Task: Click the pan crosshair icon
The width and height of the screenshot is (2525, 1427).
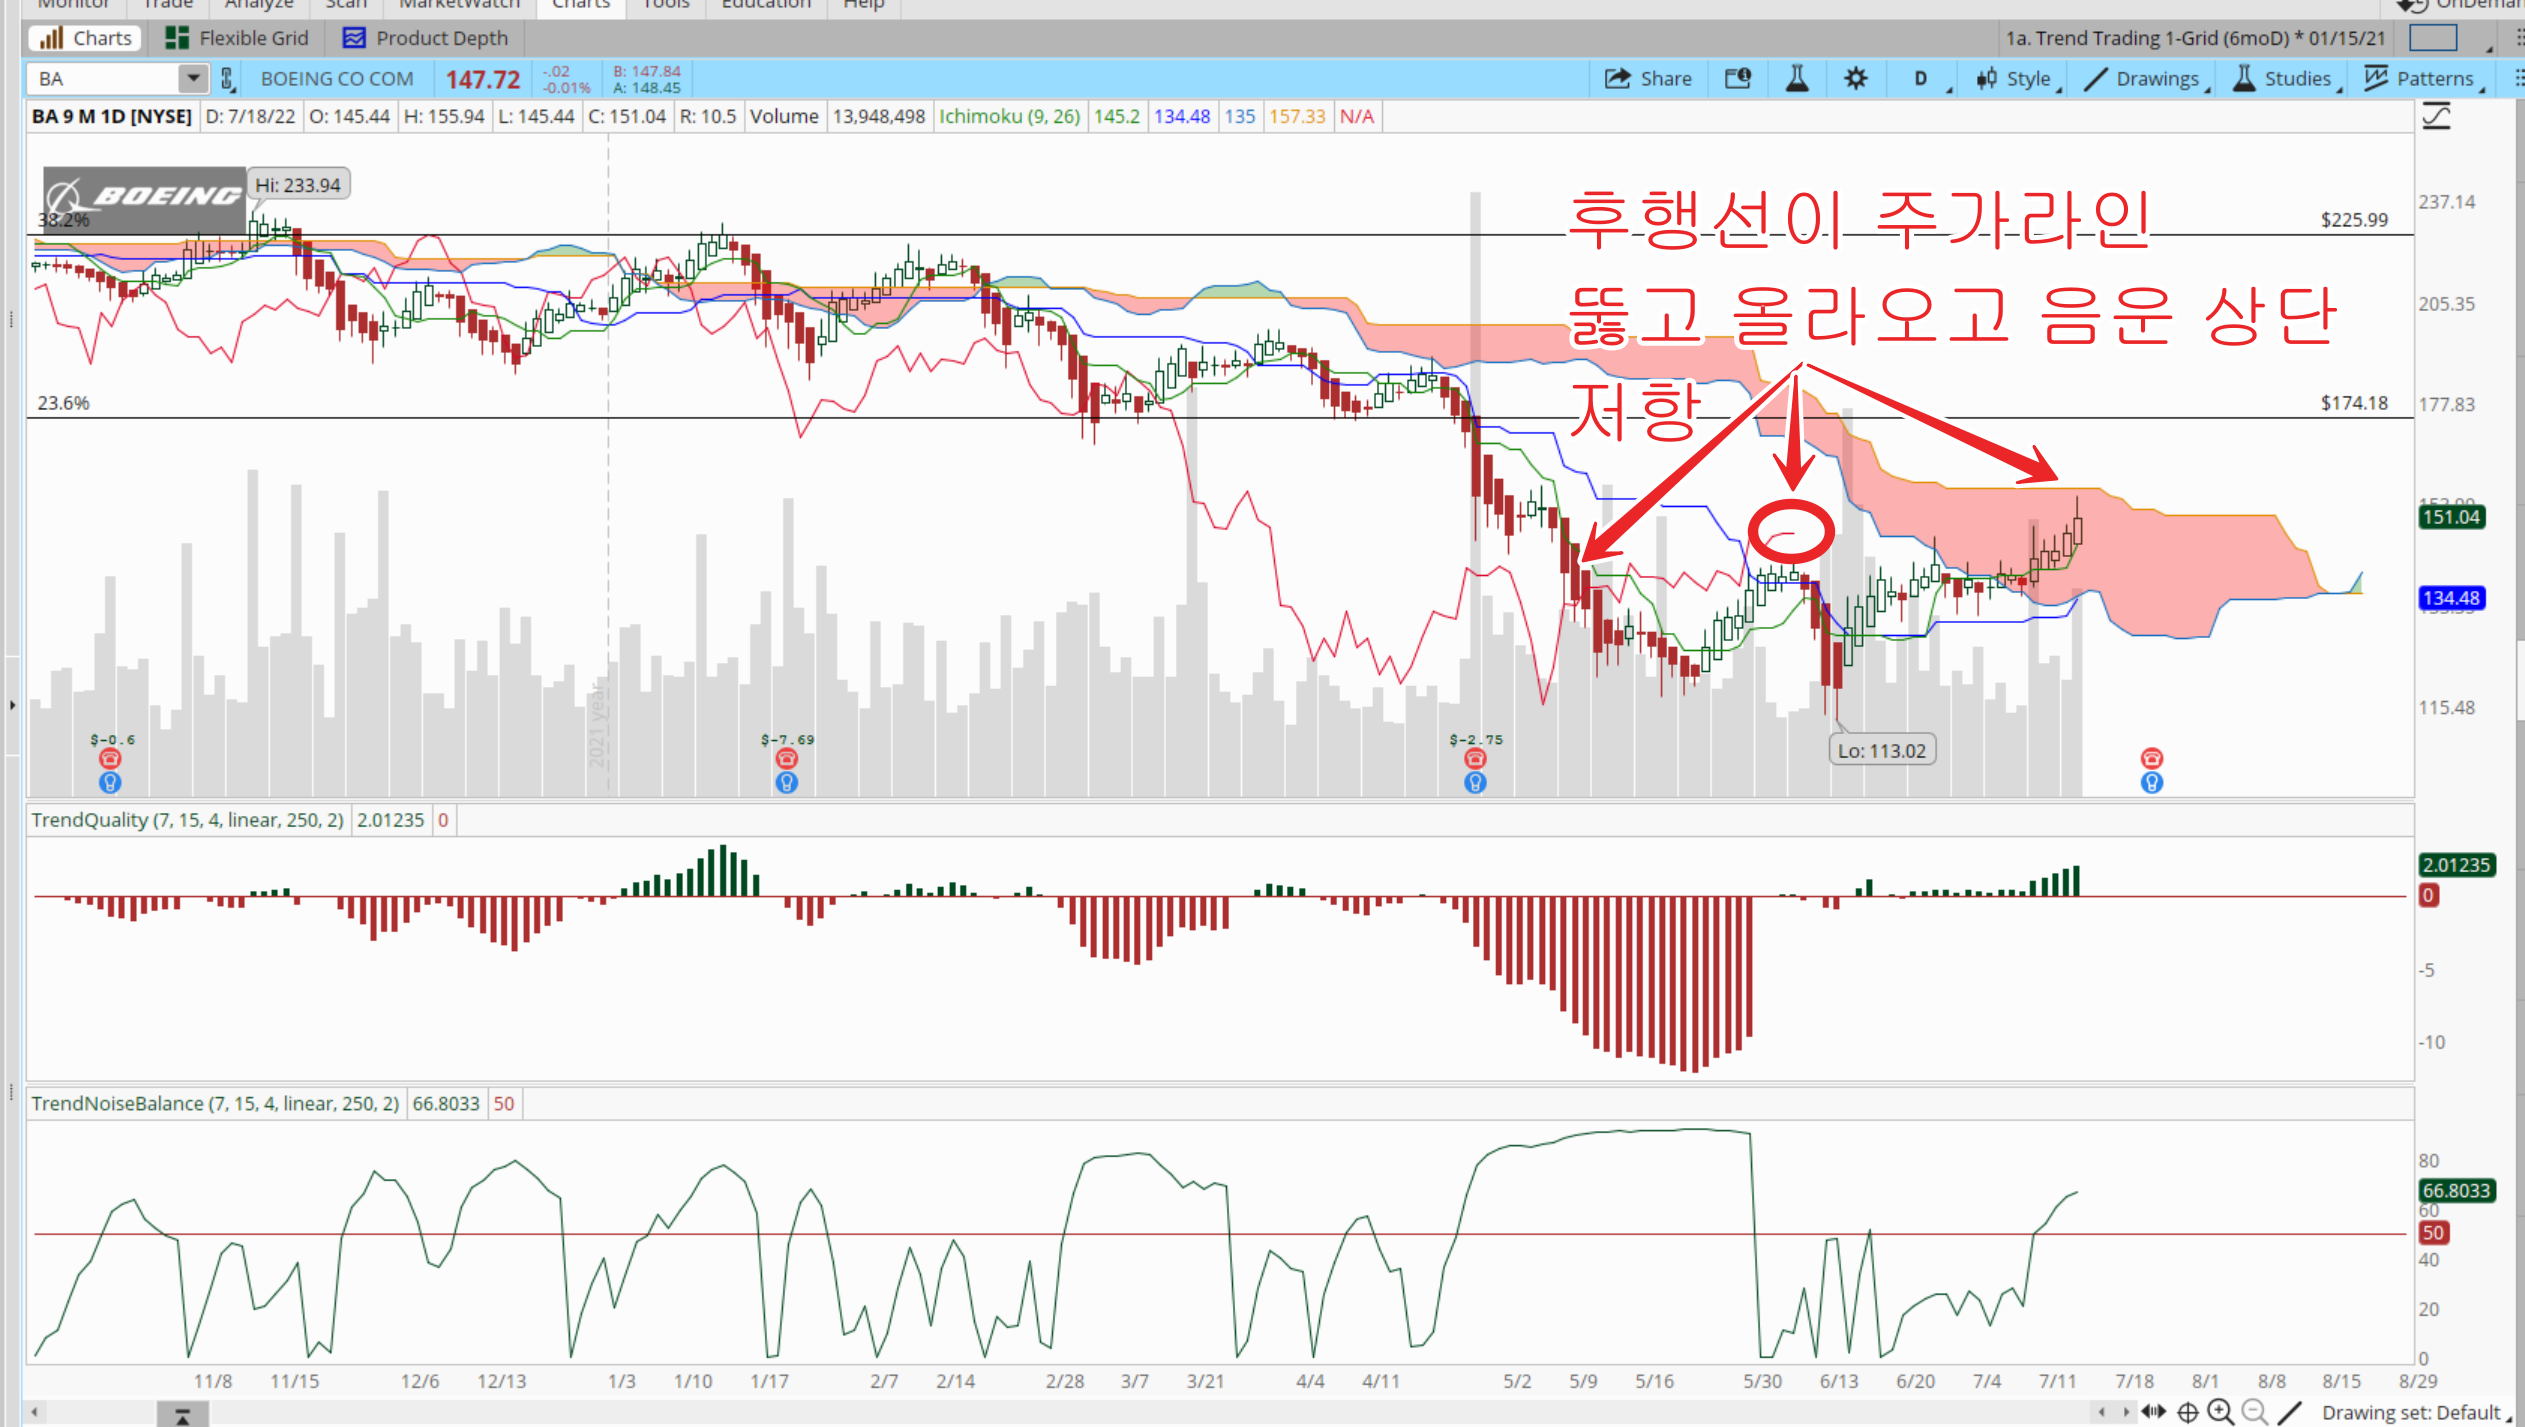Action: [x=2187, y=1412]
